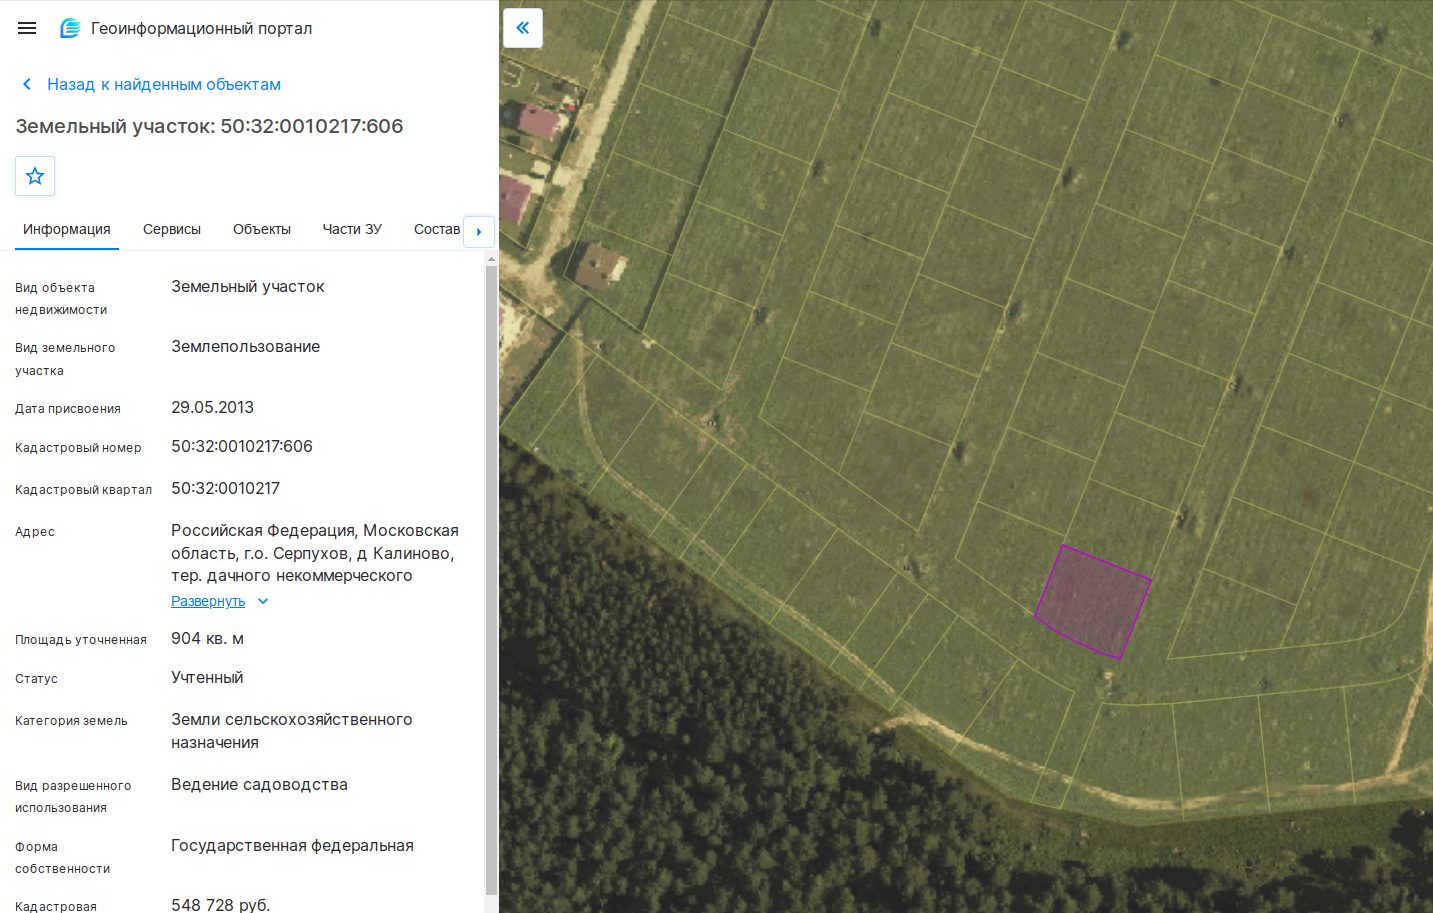Collapse the side panel with the double-chevron button
1433x913 pixels.
523,28
